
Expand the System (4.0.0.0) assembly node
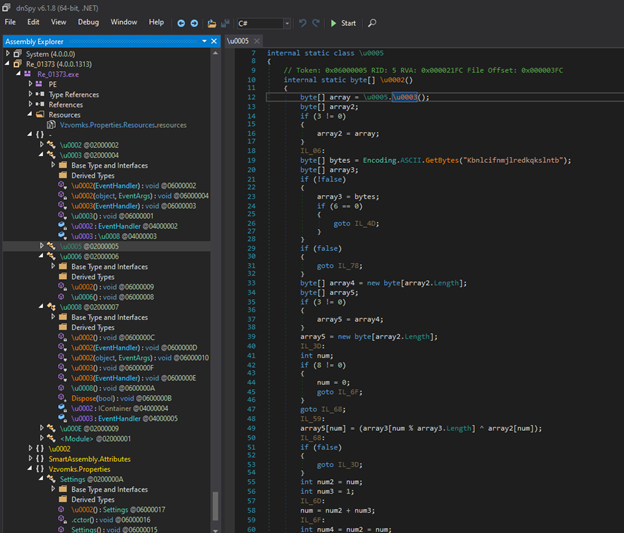pyautogui.click(x=9, y=54)
